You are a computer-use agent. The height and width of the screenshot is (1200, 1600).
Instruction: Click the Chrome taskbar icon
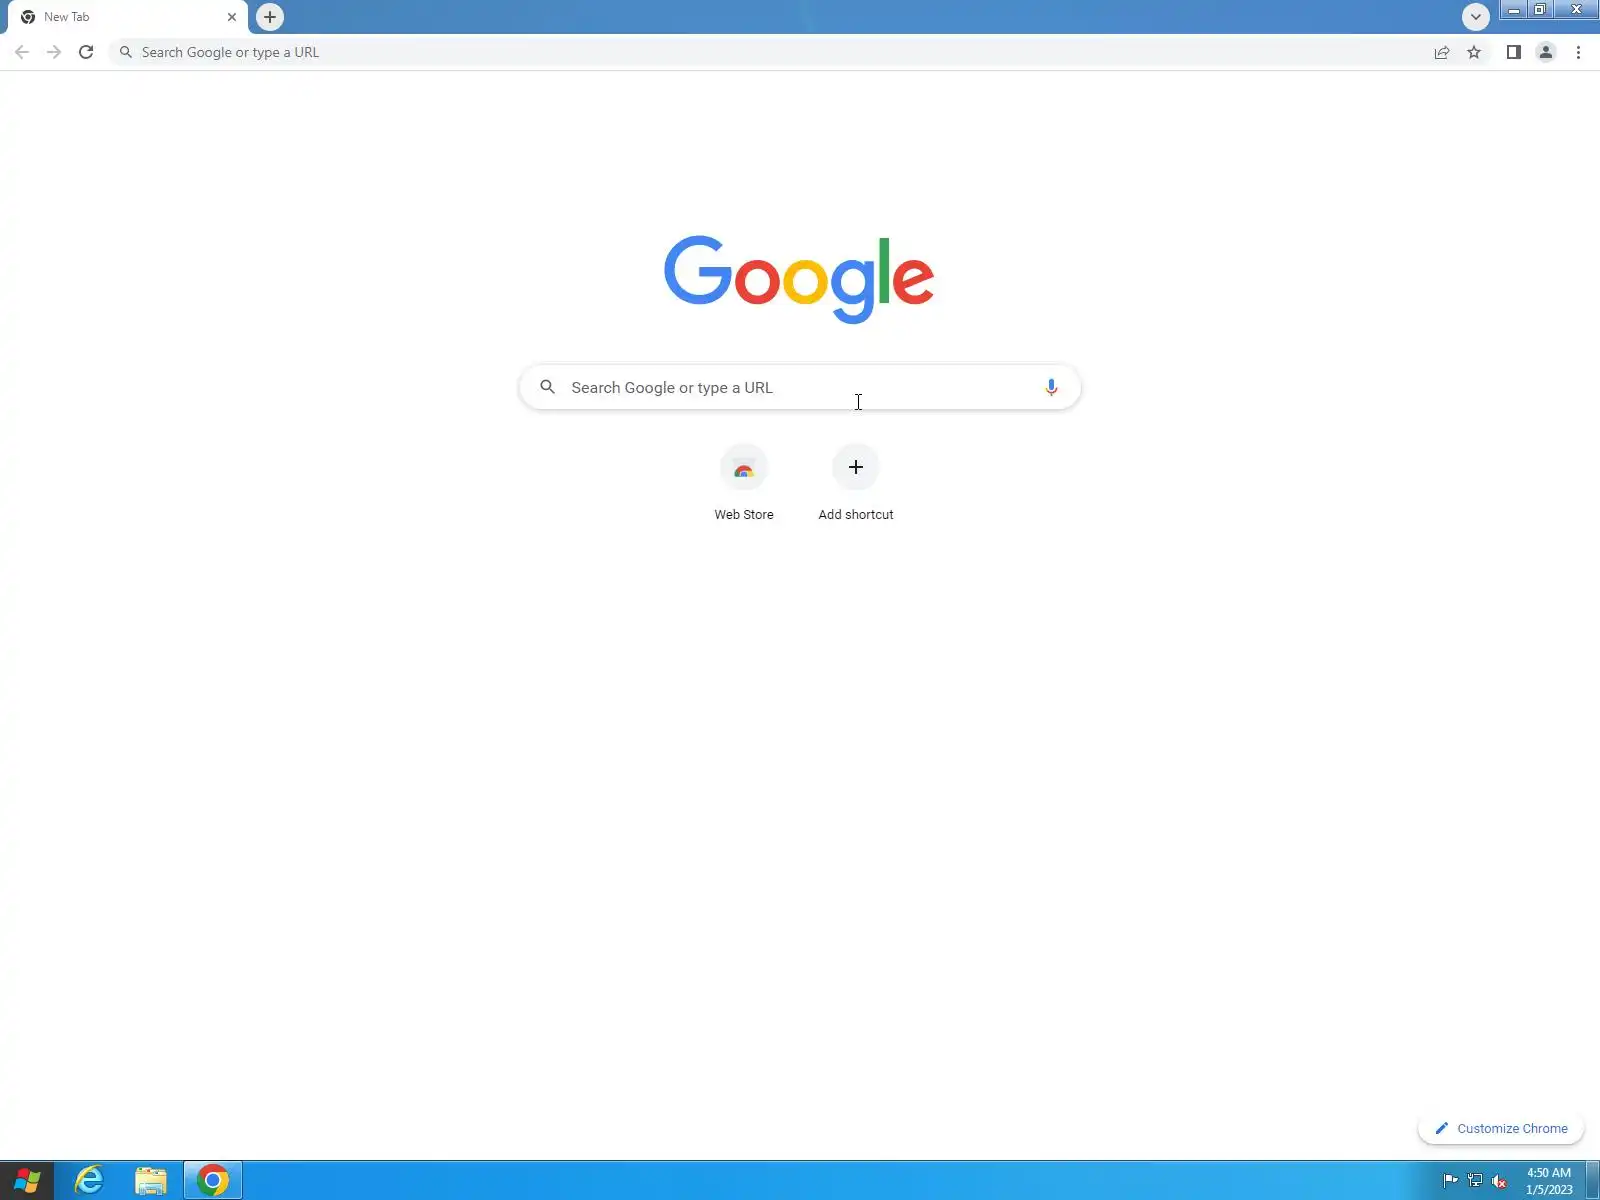[x=212, y=1180]
